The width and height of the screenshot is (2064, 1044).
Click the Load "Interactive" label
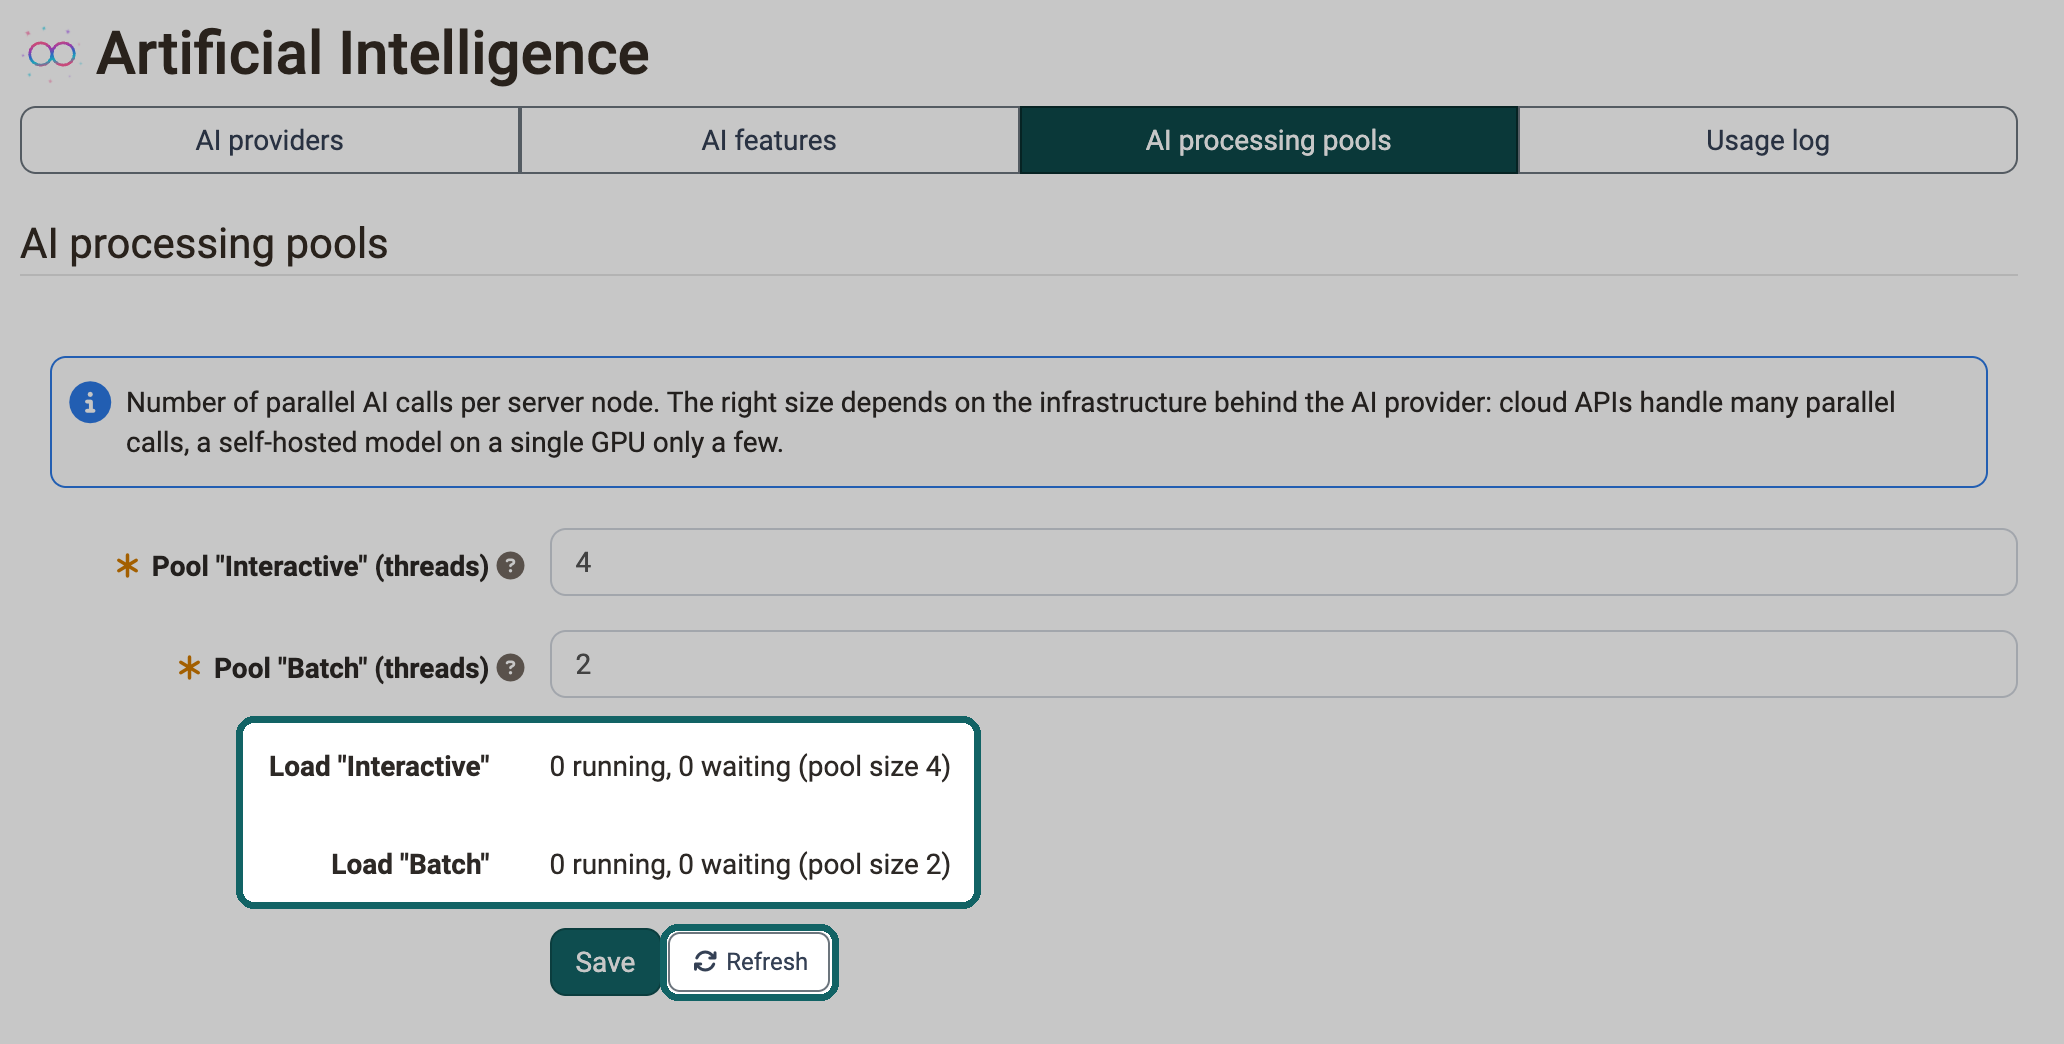pos(379,766)
